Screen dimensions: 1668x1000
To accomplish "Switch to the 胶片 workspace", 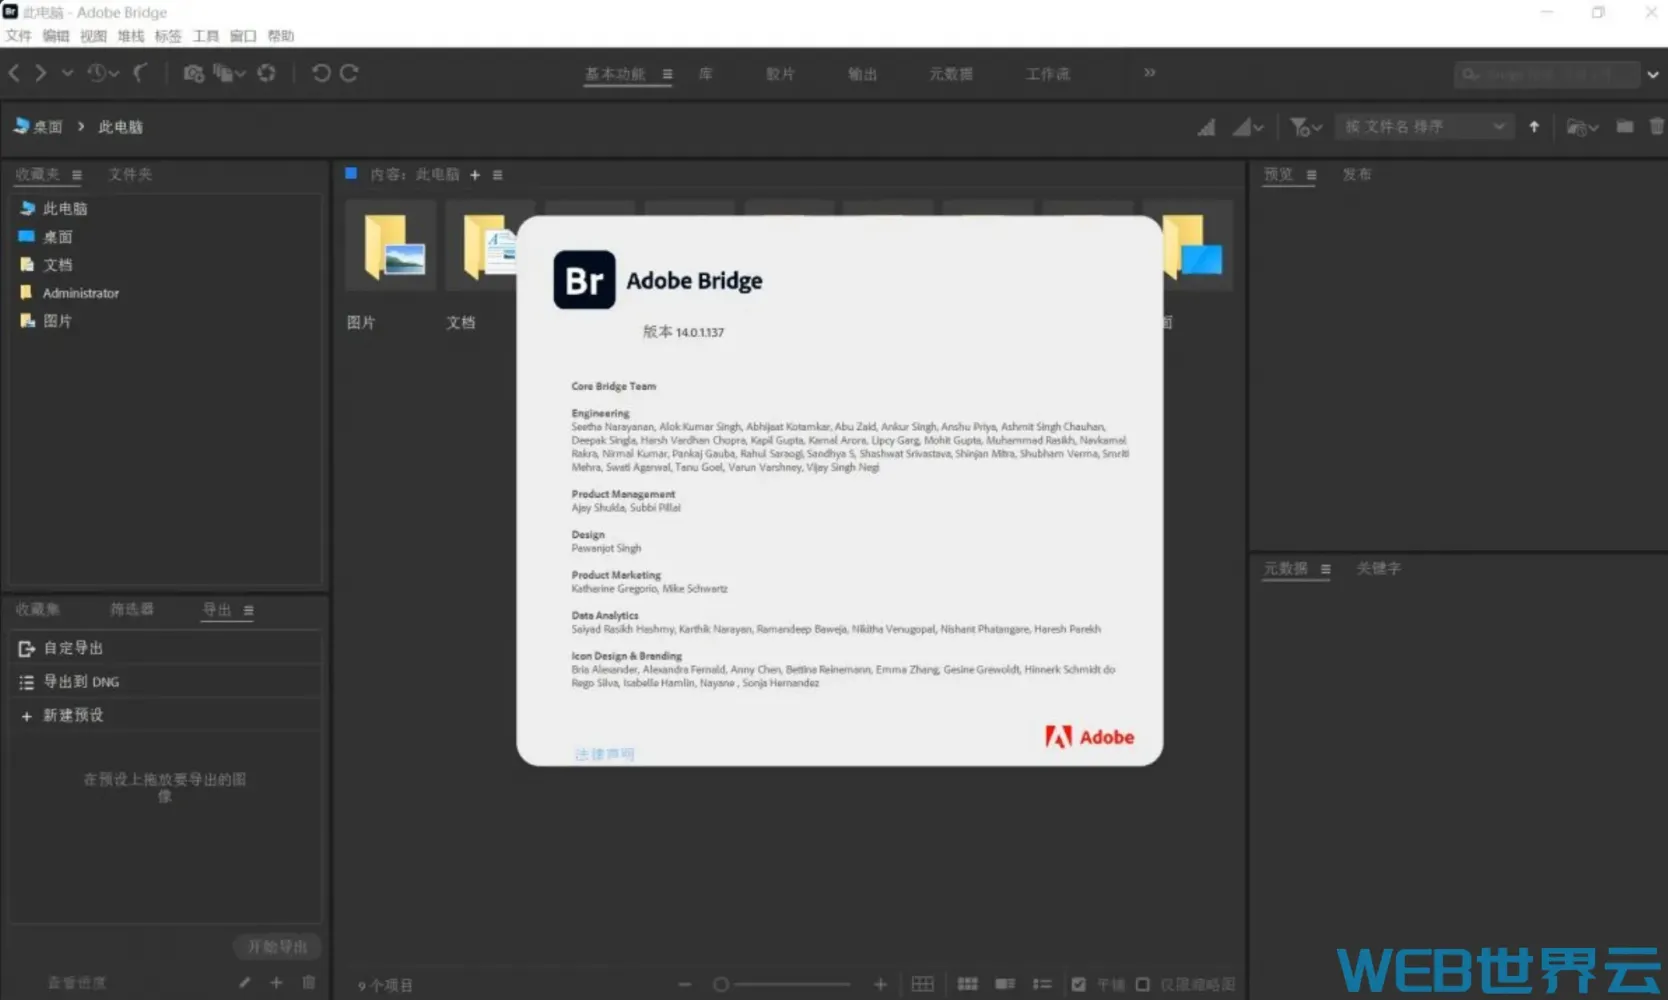I will click(x=780, y=74).
